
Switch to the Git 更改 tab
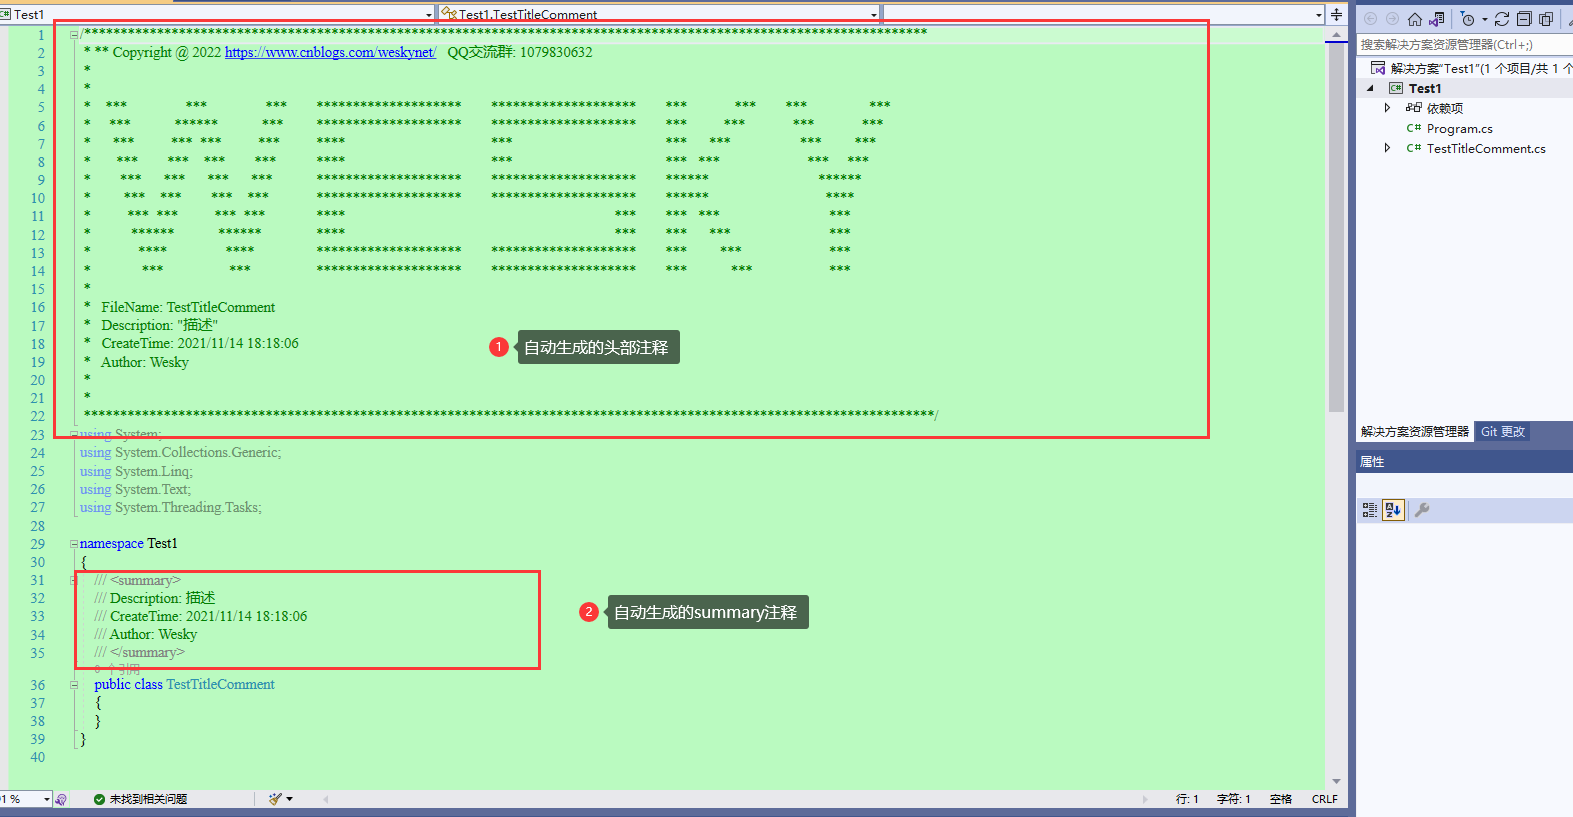pyautogui.click(x=1503, y=431)
